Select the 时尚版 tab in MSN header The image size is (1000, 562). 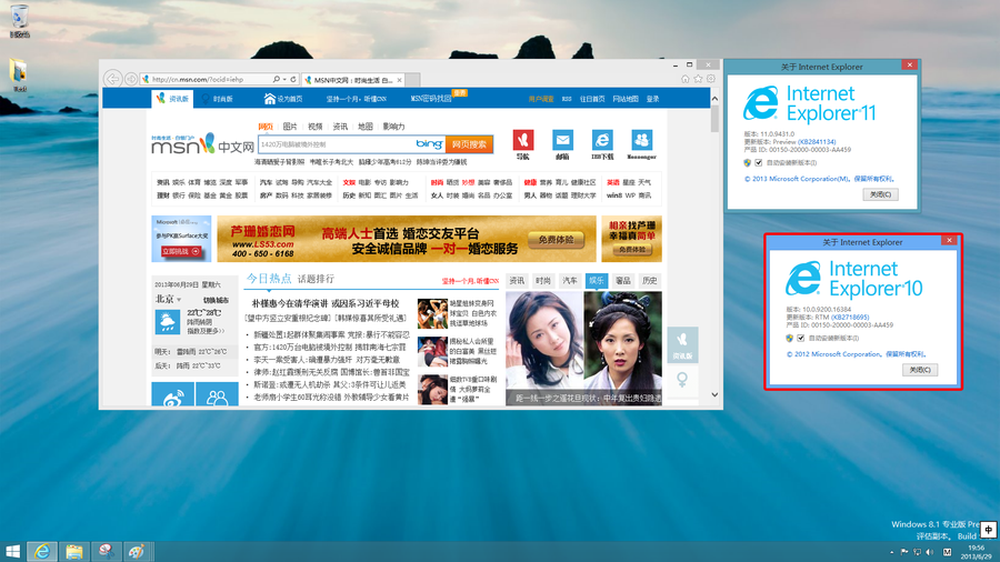click(x=217, y=99)
